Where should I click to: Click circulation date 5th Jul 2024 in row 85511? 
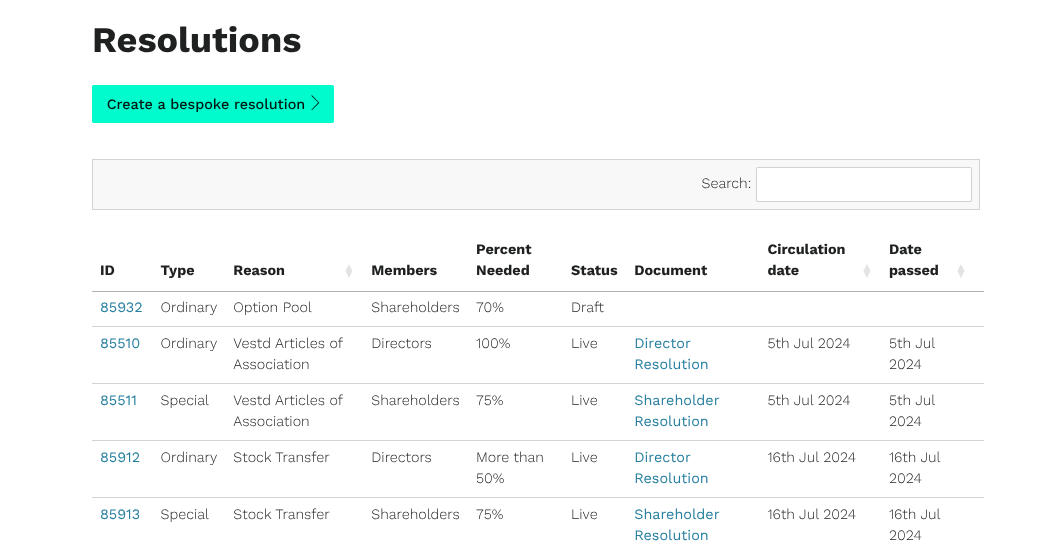(809, 400)
